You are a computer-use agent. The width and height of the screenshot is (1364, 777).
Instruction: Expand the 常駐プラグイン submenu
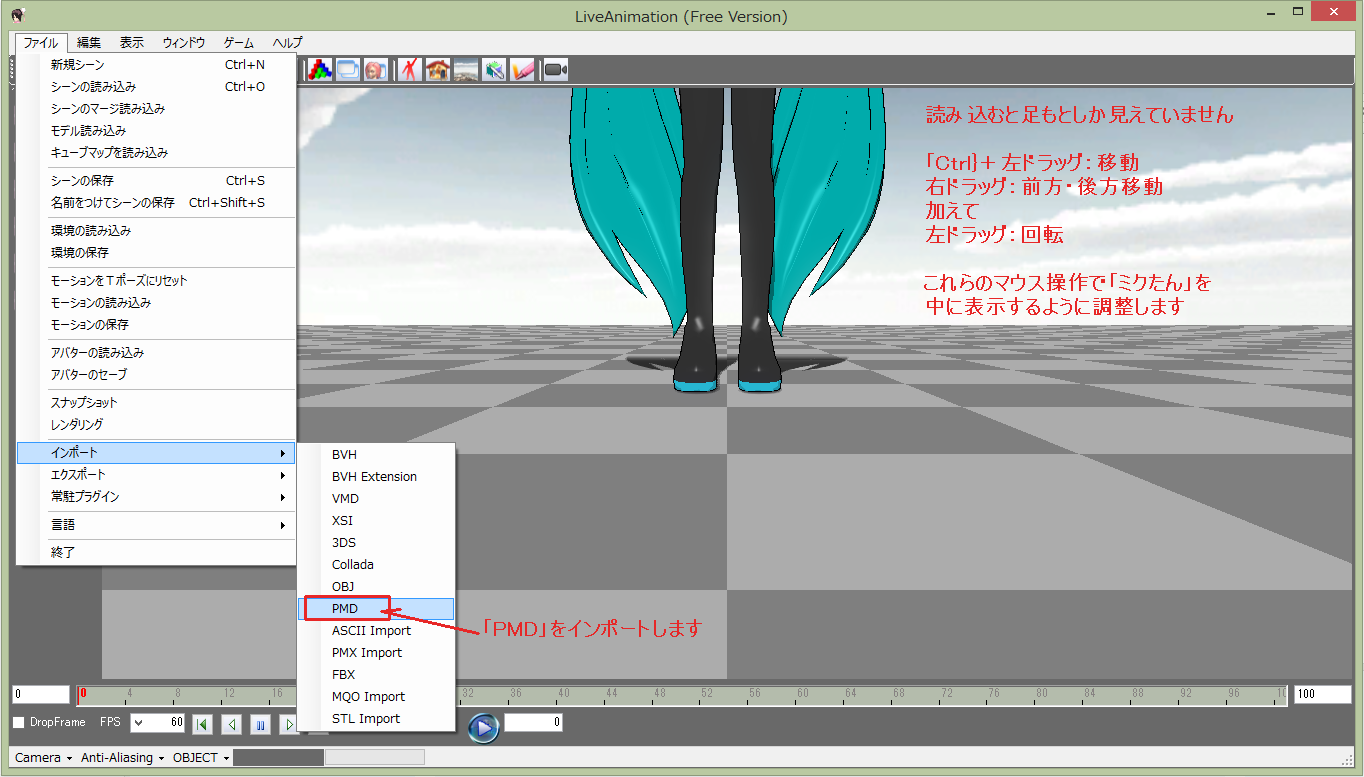tap(156, 497)
